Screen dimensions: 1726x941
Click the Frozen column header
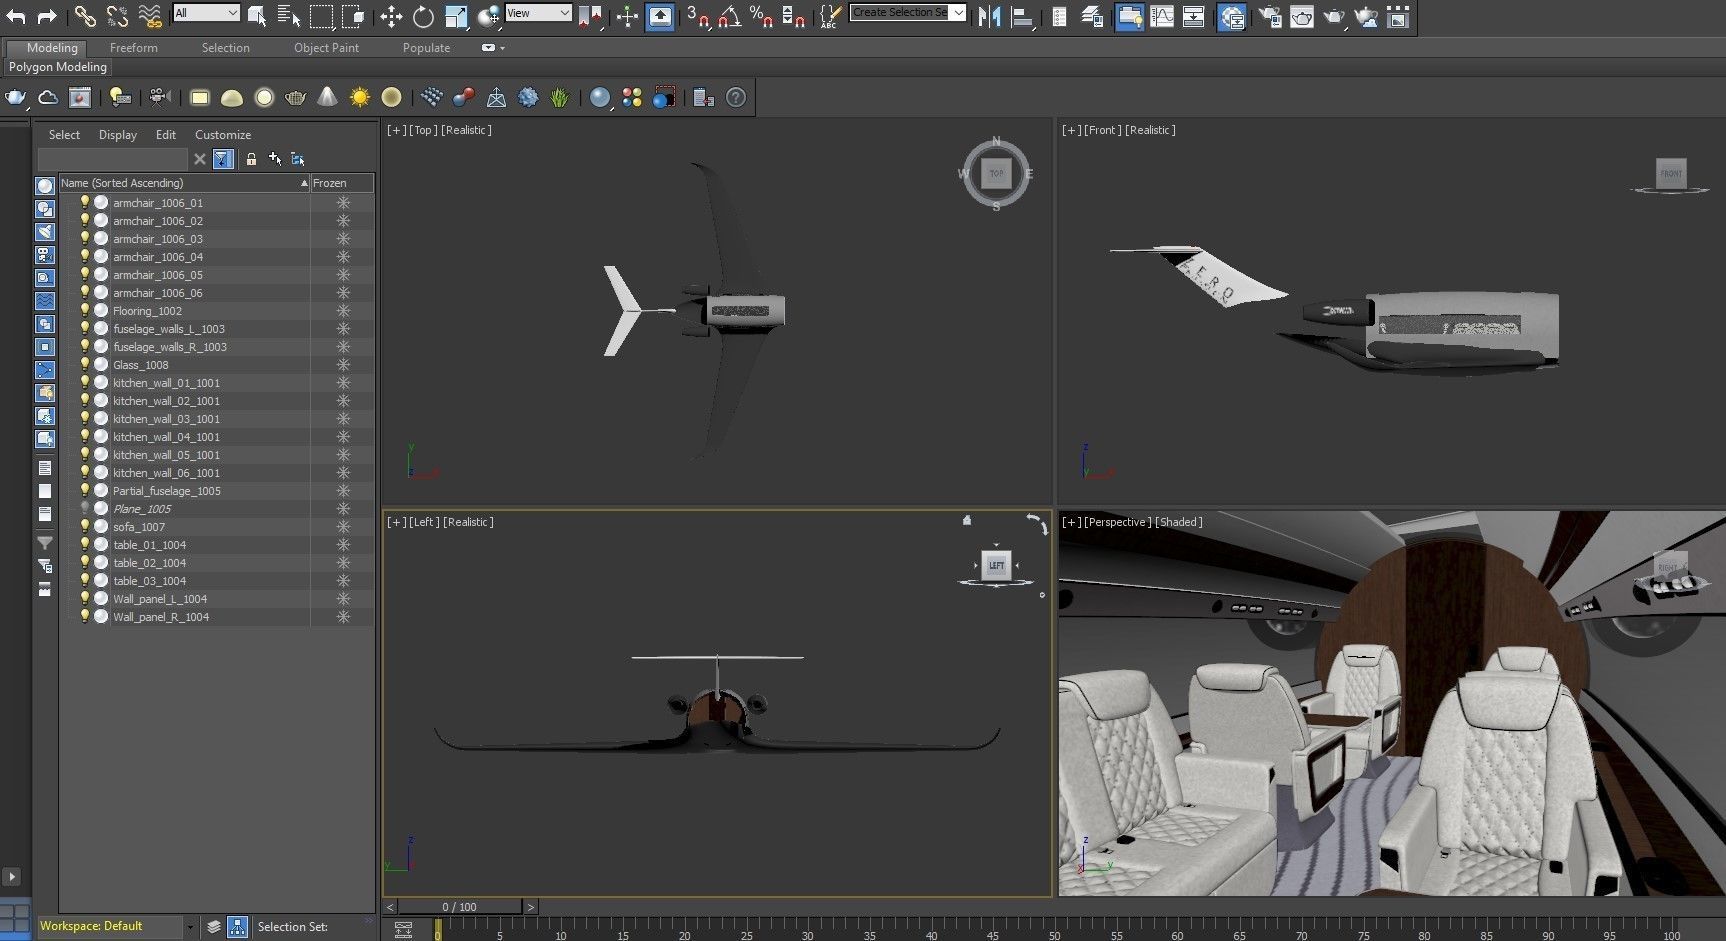click(341, 183)
